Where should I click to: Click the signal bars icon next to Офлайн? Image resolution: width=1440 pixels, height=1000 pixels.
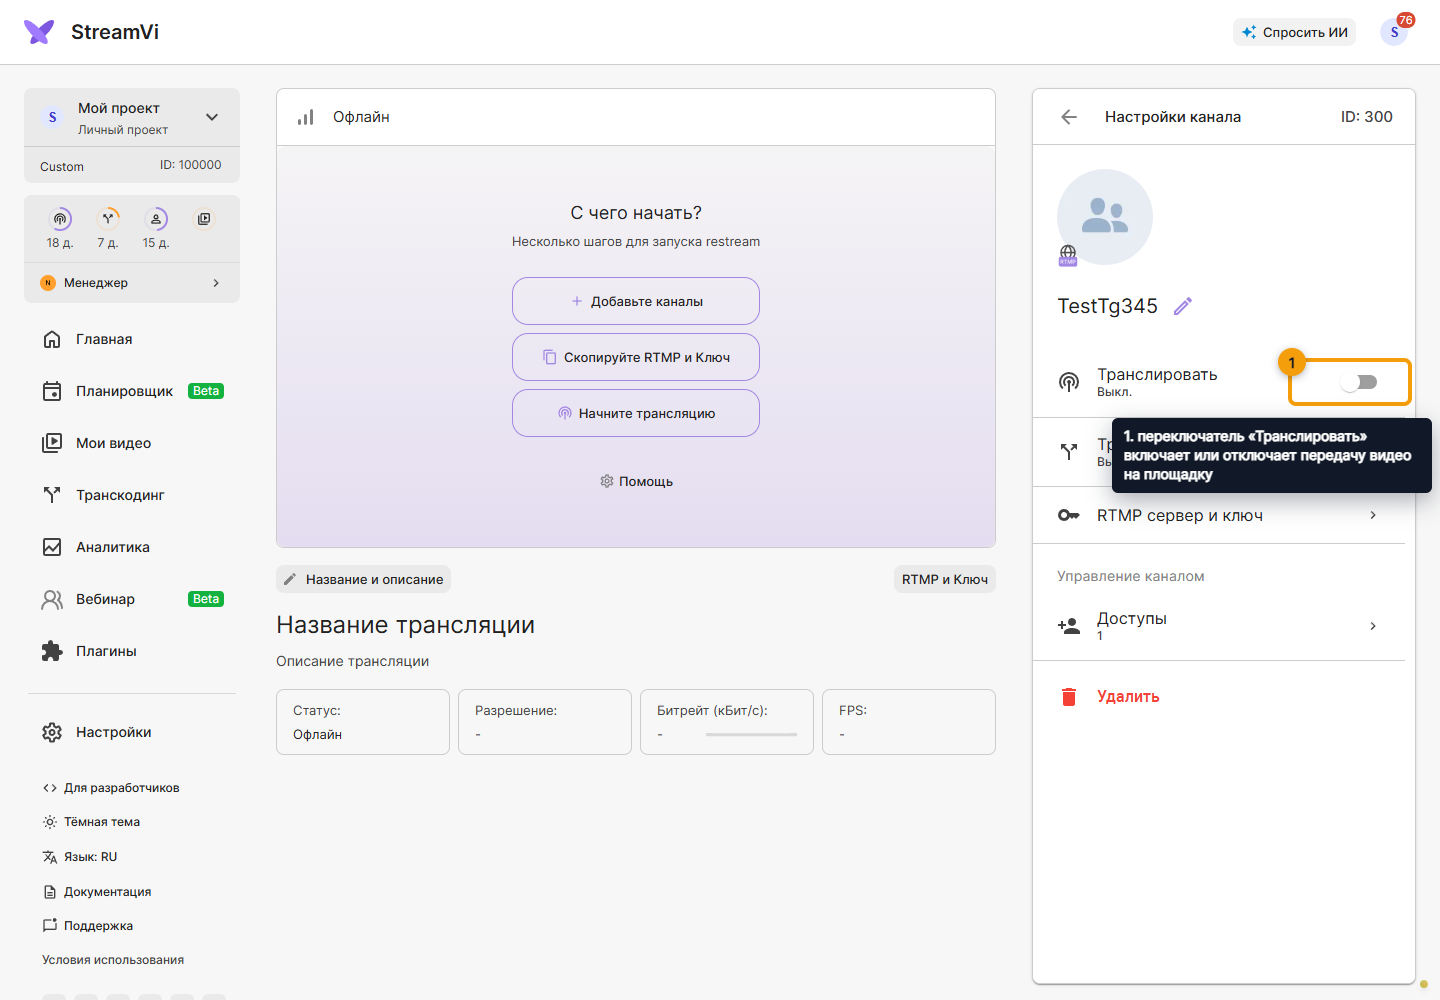click(306, 117)
